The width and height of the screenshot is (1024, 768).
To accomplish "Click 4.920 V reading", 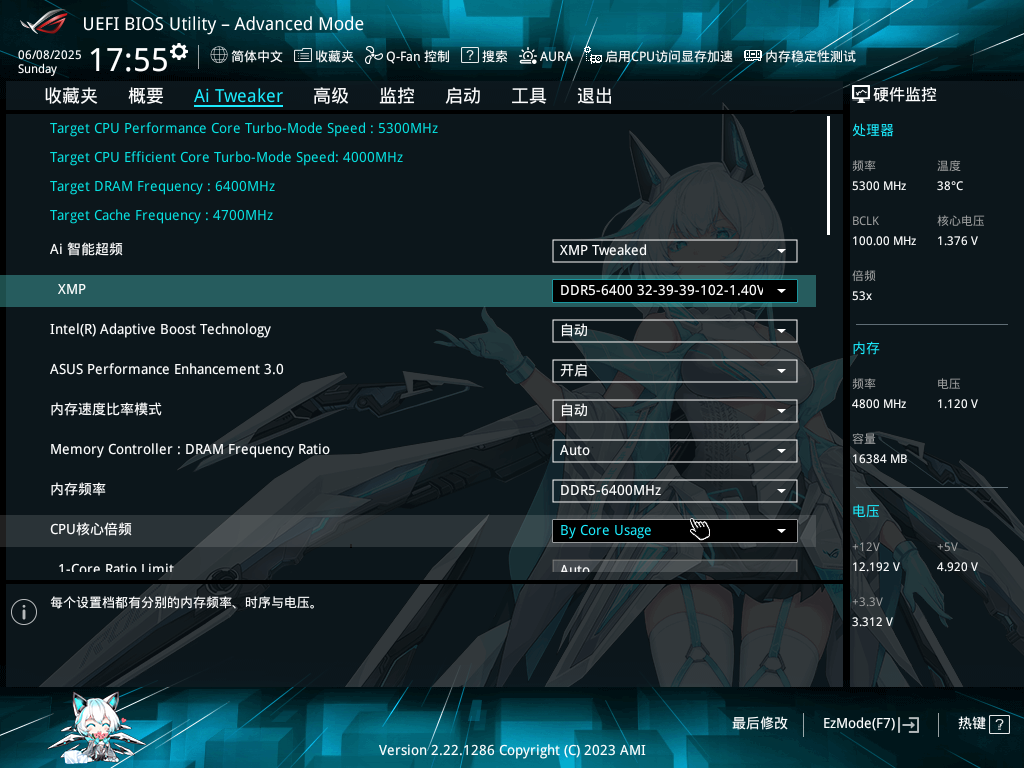I will (x=957, y=567).
